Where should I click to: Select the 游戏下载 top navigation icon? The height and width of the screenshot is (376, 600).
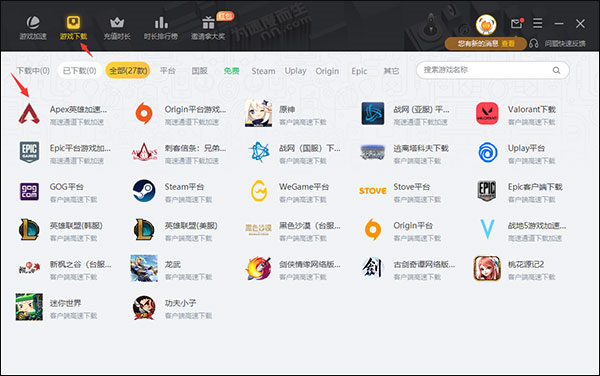tap(73, 23)
